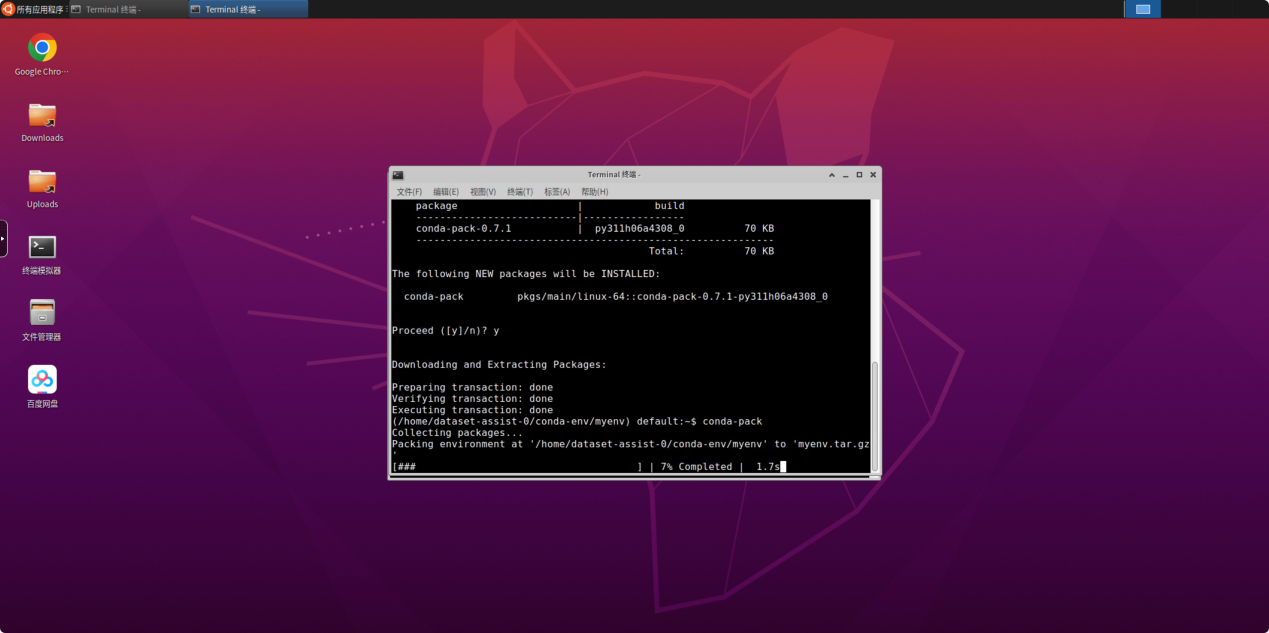Click the line "The following NEW packages will be INSTALLED:"
Screen dimensions: 1269x633
[526, 274]
